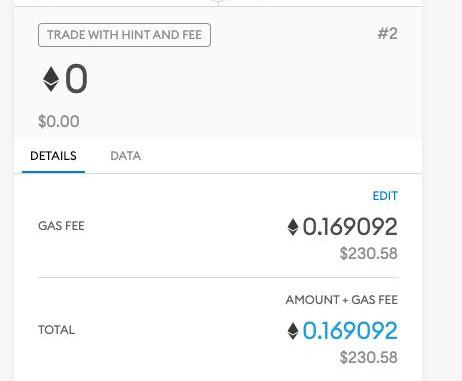
Task: Click the divider line below gas fee
Action: pos(218,277)
